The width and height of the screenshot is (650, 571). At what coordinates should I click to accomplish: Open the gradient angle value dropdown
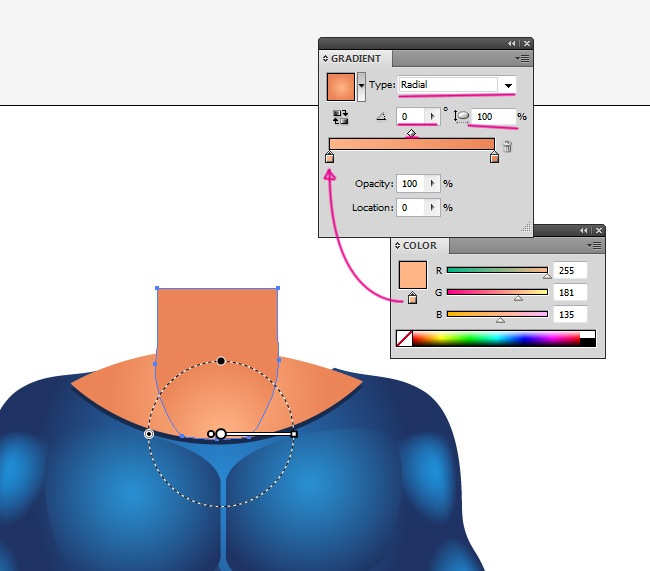[432, 117]
